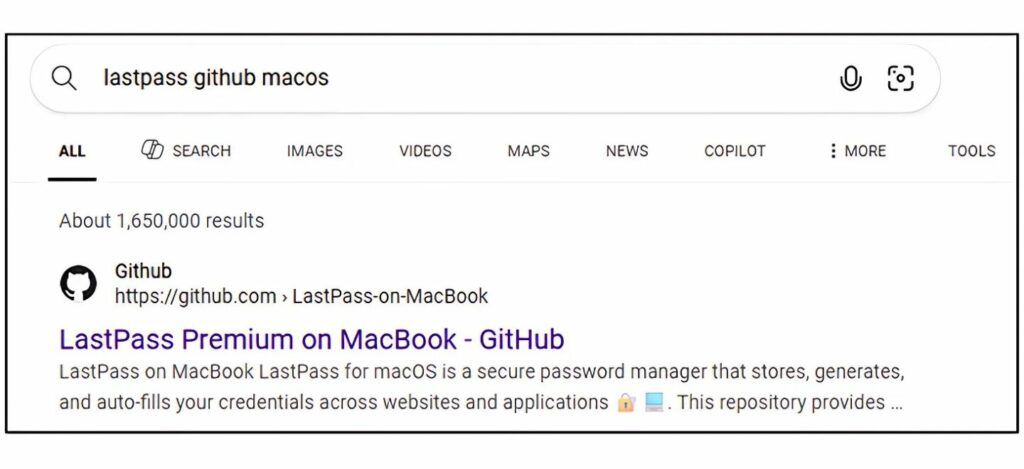This screenshot has width=1024, height=469.
Task: Open the VIDEOS tab
Action: 425,151
